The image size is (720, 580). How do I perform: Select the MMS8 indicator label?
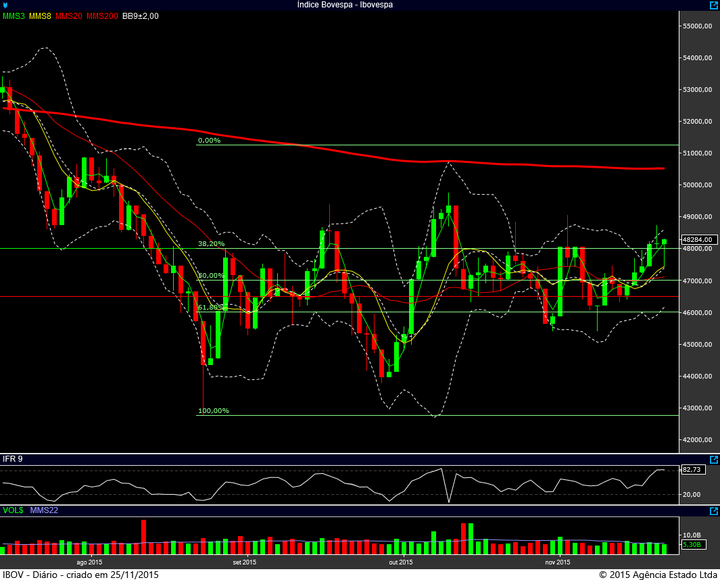pos(40,16)
